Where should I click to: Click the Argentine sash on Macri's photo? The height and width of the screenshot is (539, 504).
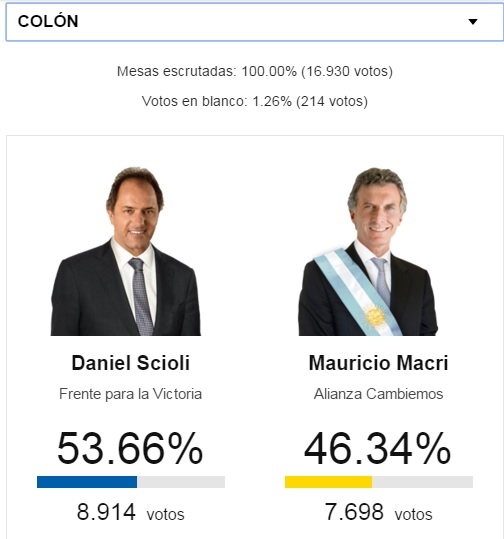tap(358, 292)
